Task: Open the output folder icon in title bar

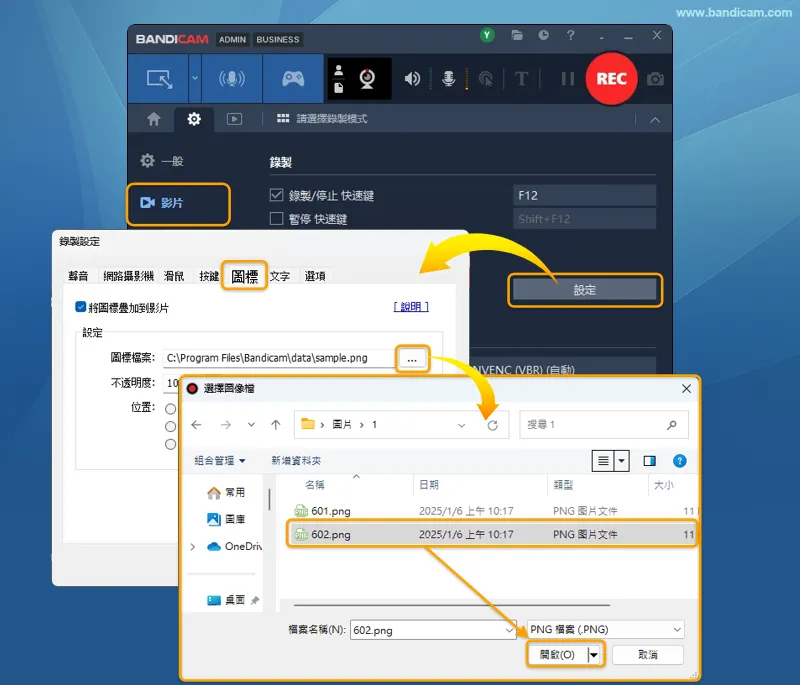Action: (x=517, y=35)
